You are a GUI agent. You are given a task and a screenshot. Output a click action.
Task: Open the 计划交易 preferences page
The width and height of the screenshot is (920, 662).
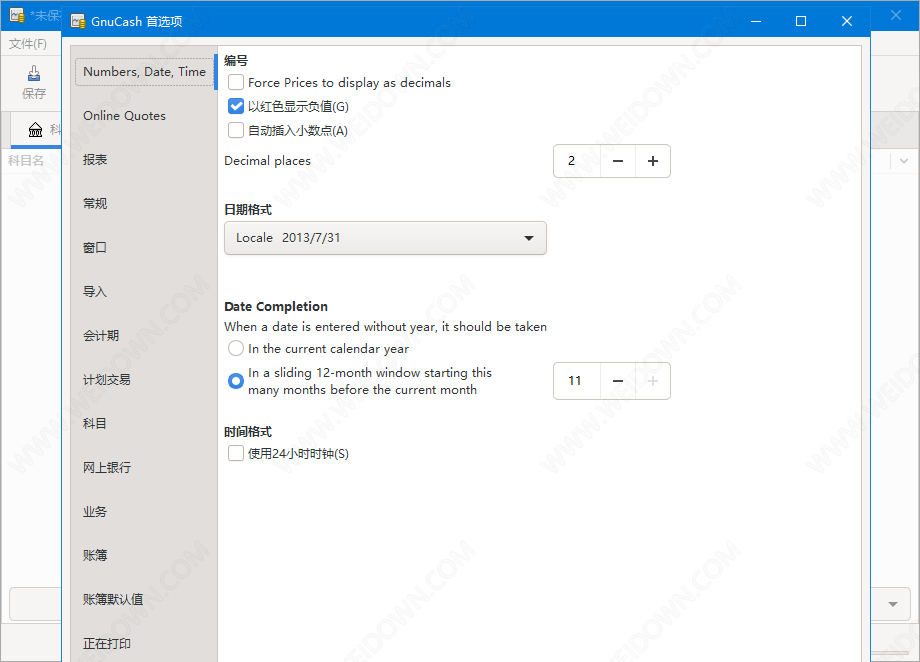pyautogui.click(x=107, y=380)
